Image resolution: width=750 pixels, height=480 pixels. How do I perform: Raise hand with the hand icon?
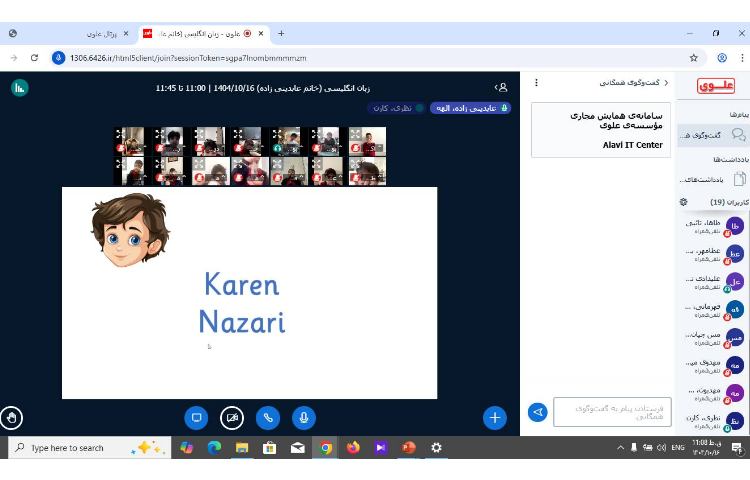(12, 417)
